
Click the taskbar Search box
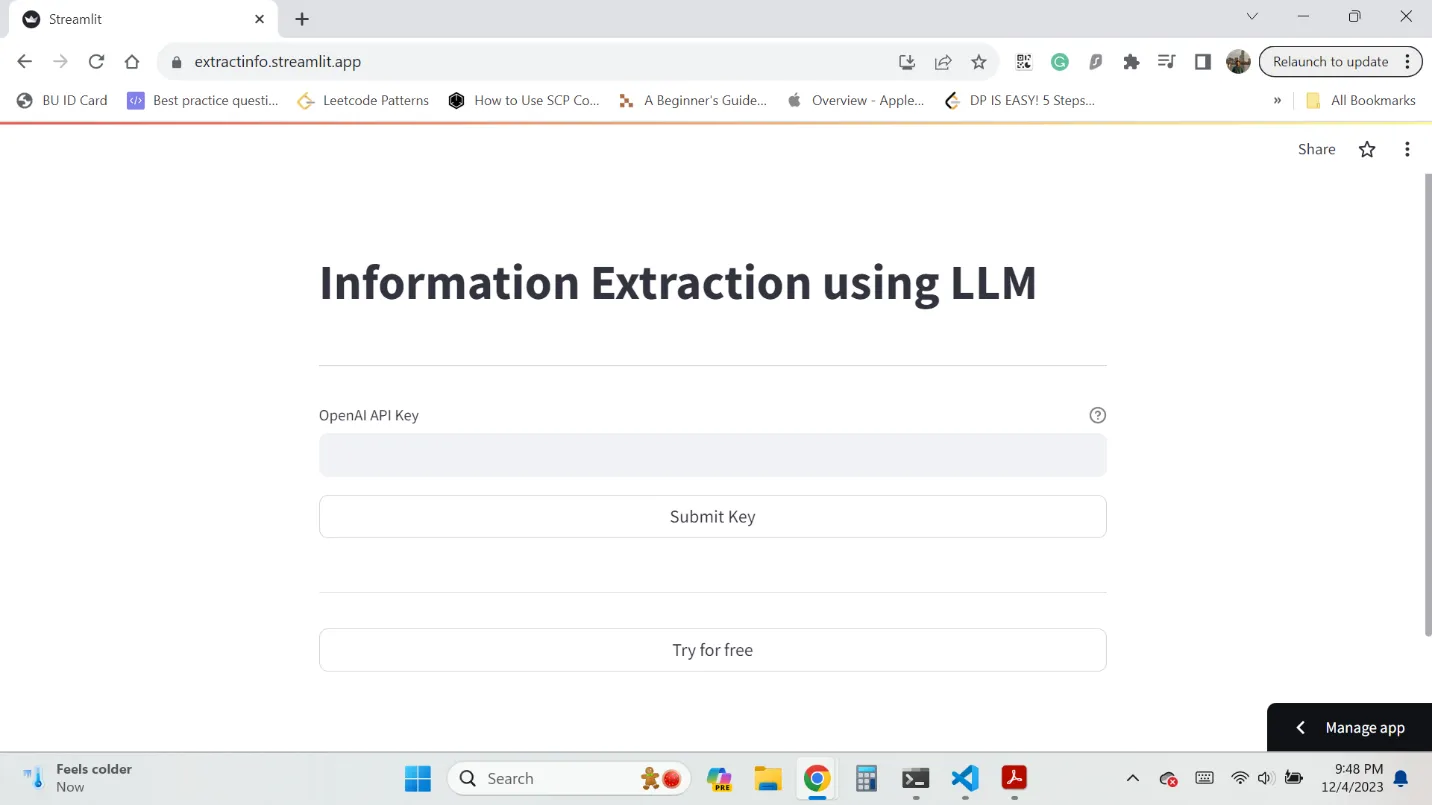570,778
